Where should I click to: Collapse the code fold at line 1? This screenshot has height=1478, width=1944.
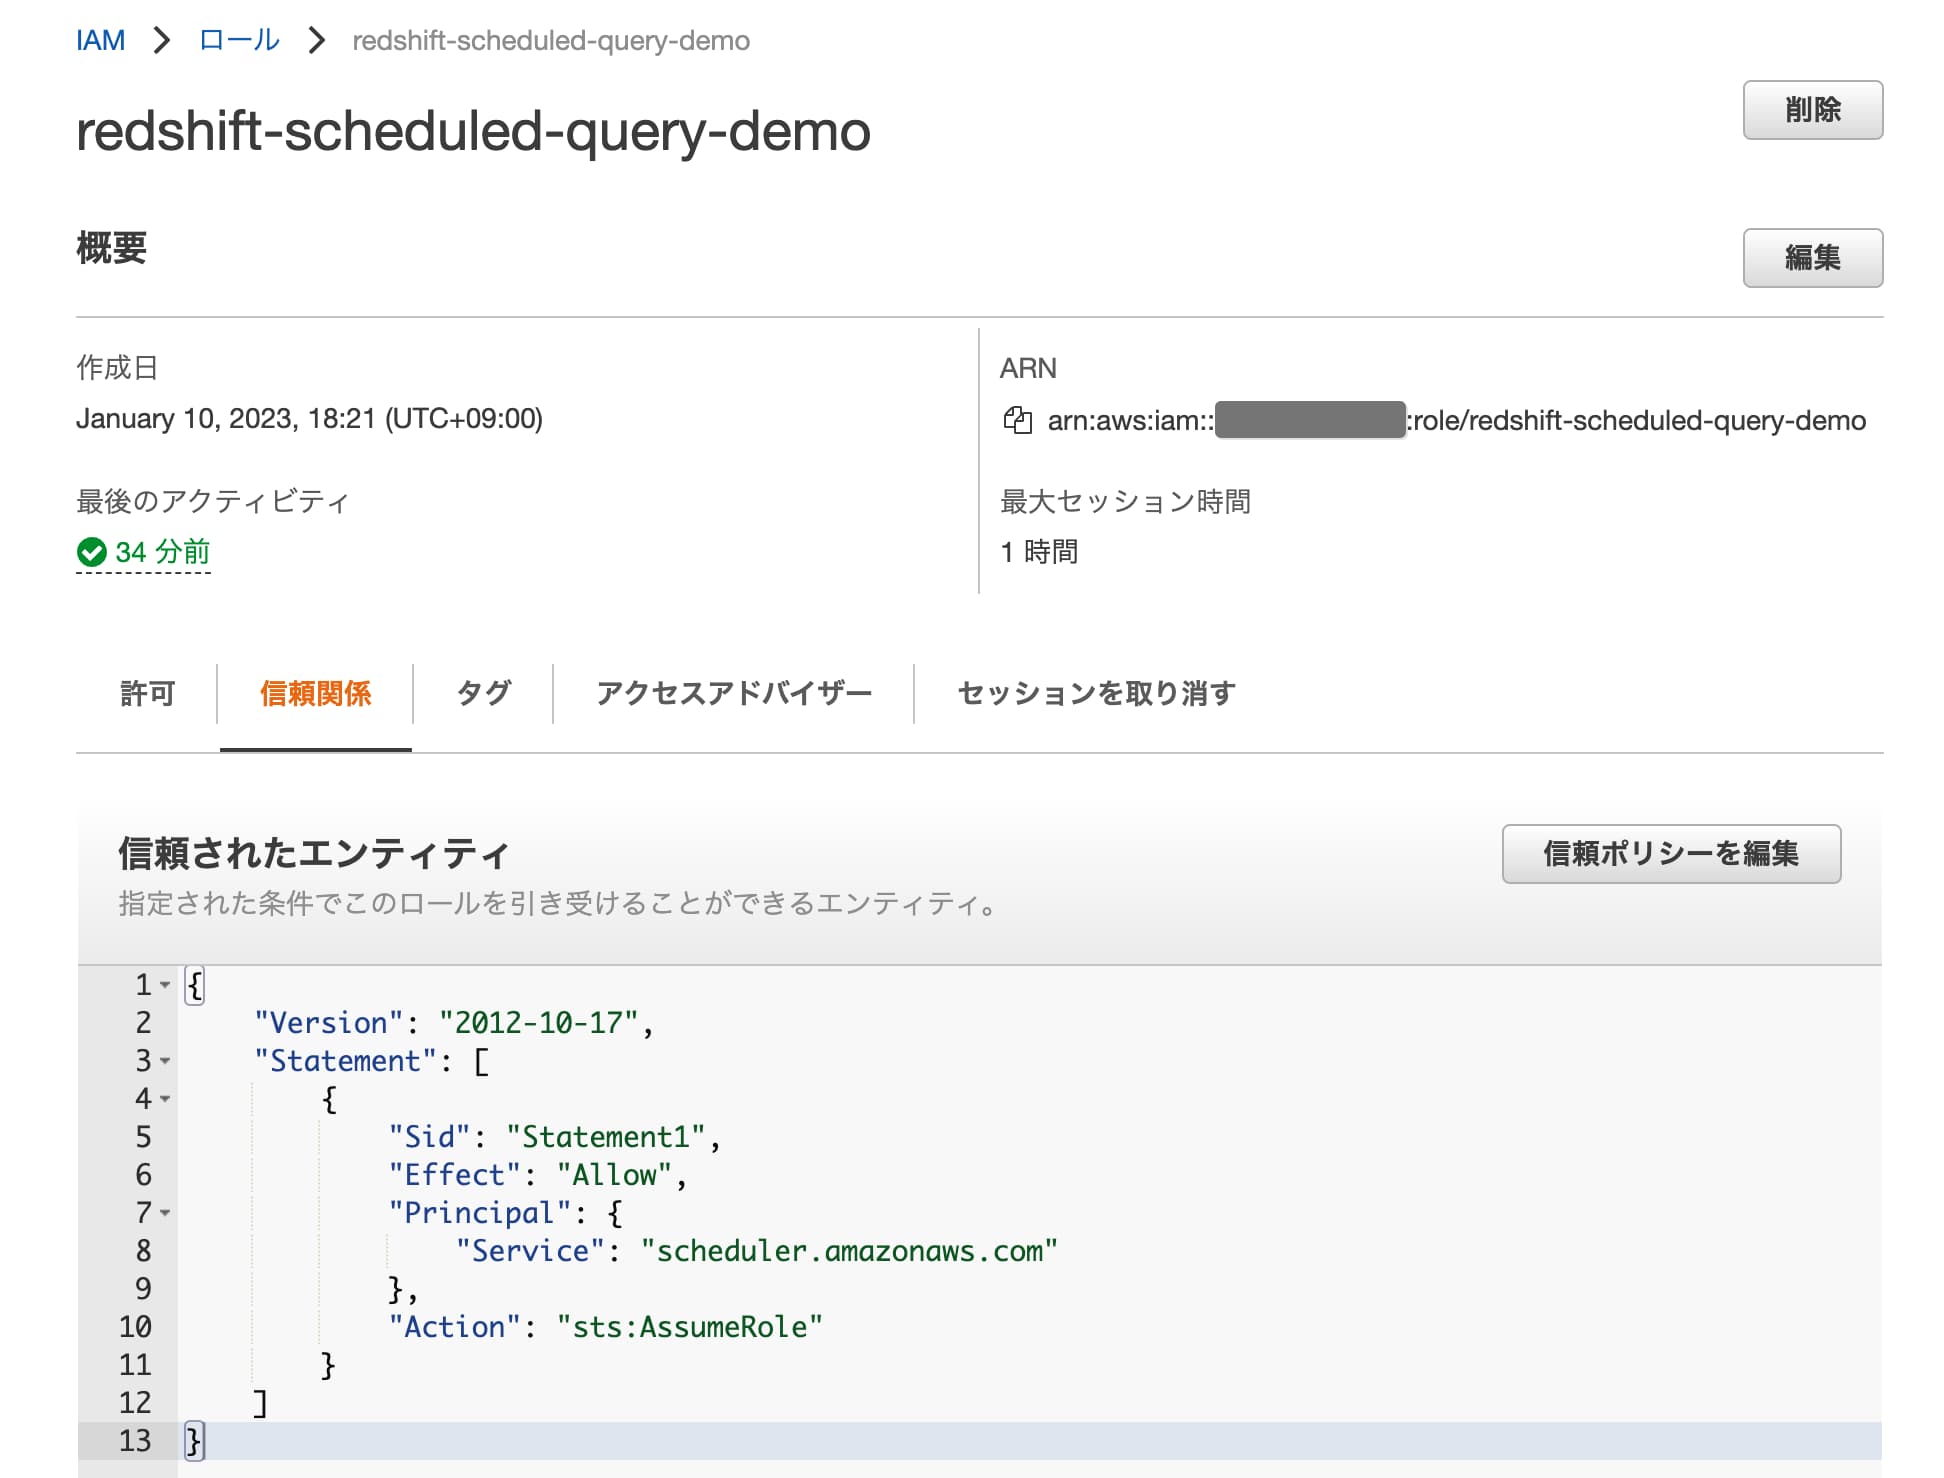pyautogui.click(x=165, y=985)
